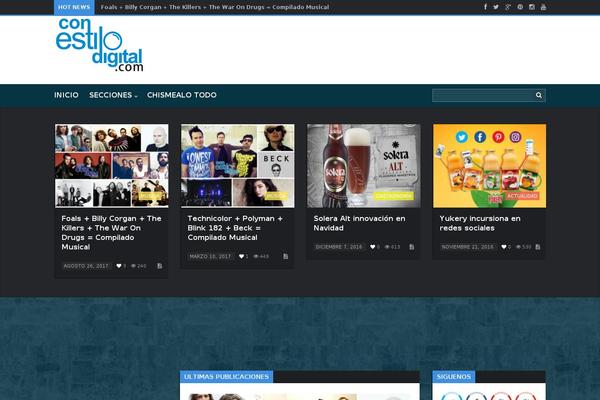The image size is (600, 400).
Task: Open the Yukery juice bottles thumbnail
Action: (x=489, y=166)
